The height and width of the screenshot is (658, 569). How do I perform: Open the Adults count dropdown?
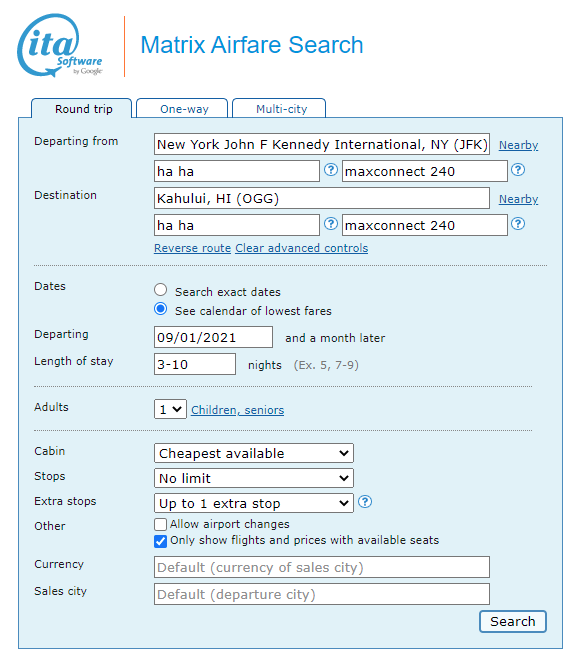coord(170,409)
